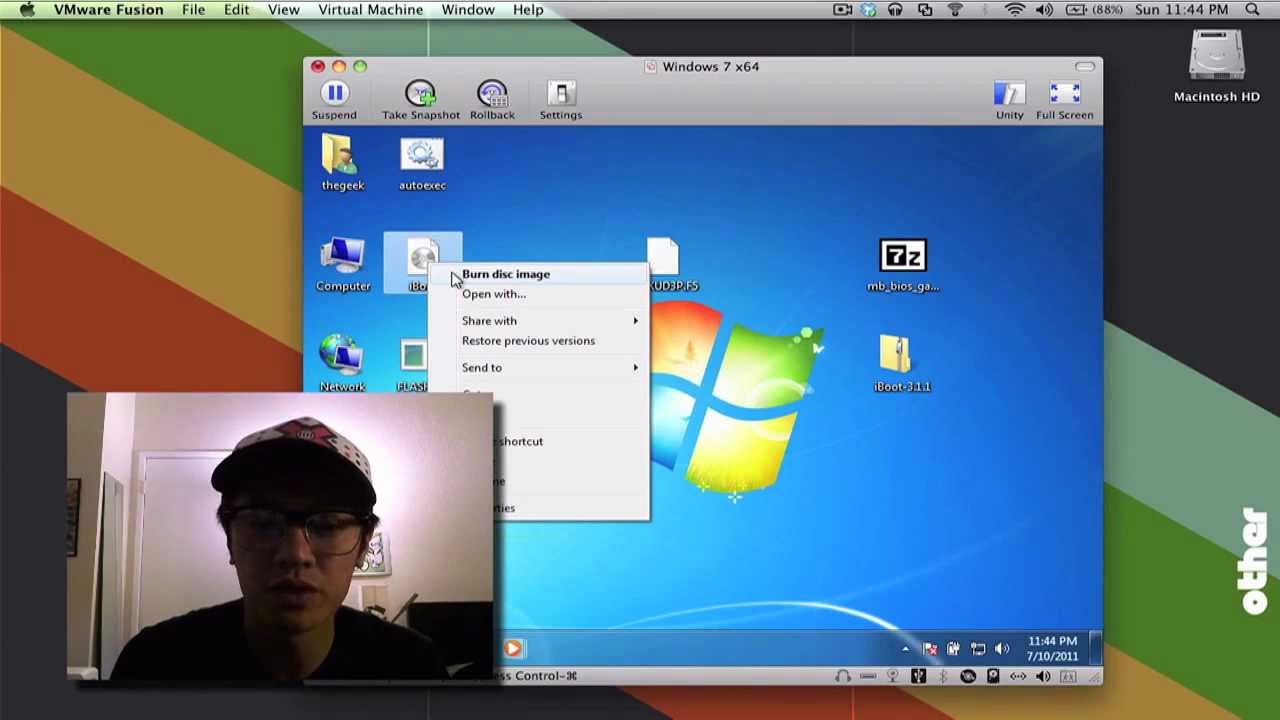Click VMware status bar USB device icon
This screenshot has width=1280, height=720.
point(918,676)
